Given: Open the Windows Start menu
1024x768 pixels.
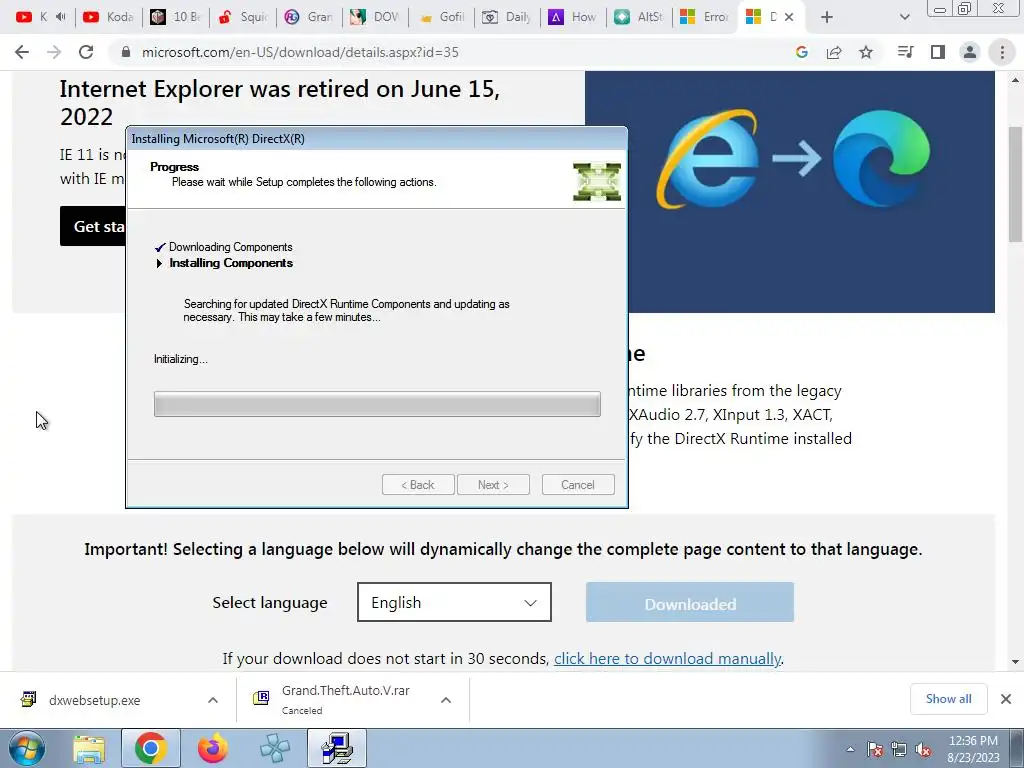Looking at the screenshot, I should point(26,748).
